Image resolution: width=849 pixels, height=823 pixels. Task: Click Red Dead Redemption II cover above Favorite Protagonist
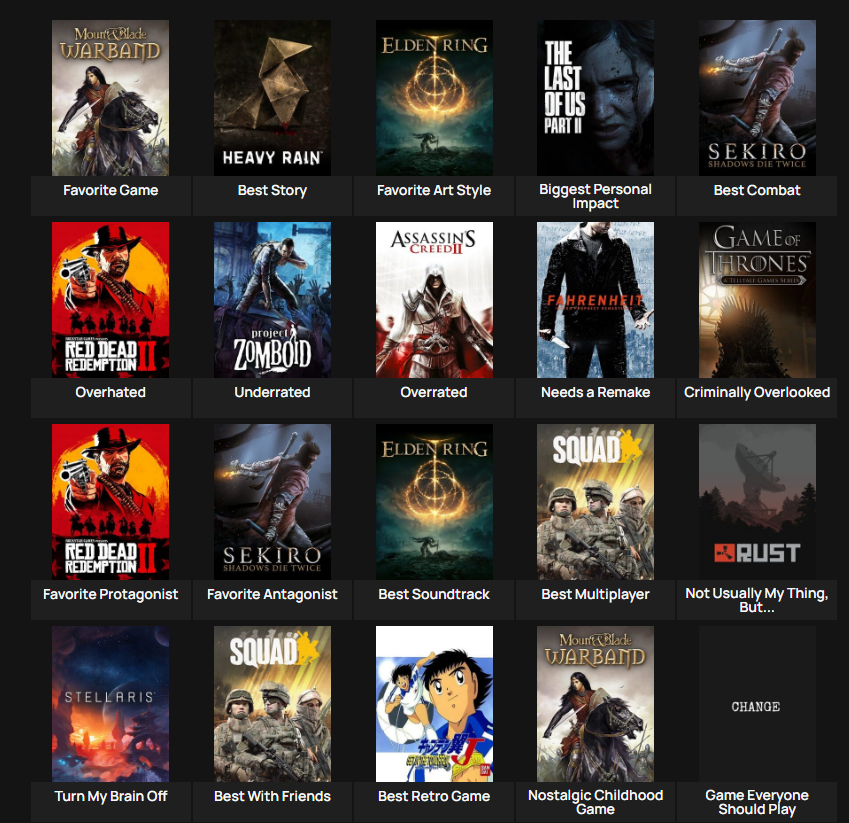[x=110, y=502]
